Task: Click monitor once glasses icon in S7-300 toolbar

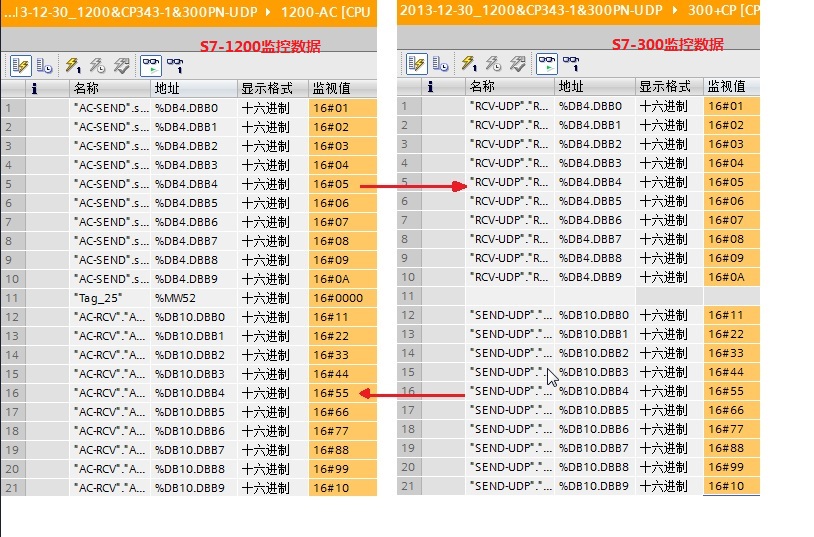Action: 572,64
